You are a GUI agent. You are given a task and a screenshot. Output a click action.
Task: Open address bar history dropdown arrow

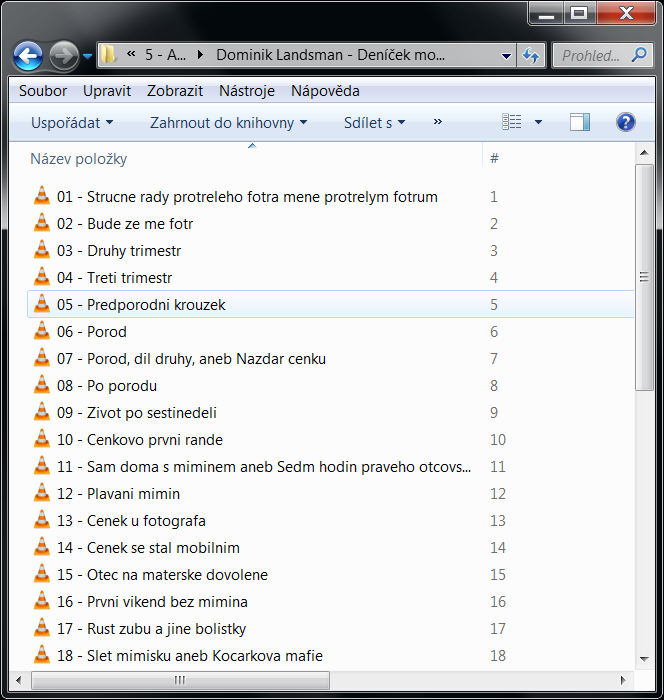506,56
